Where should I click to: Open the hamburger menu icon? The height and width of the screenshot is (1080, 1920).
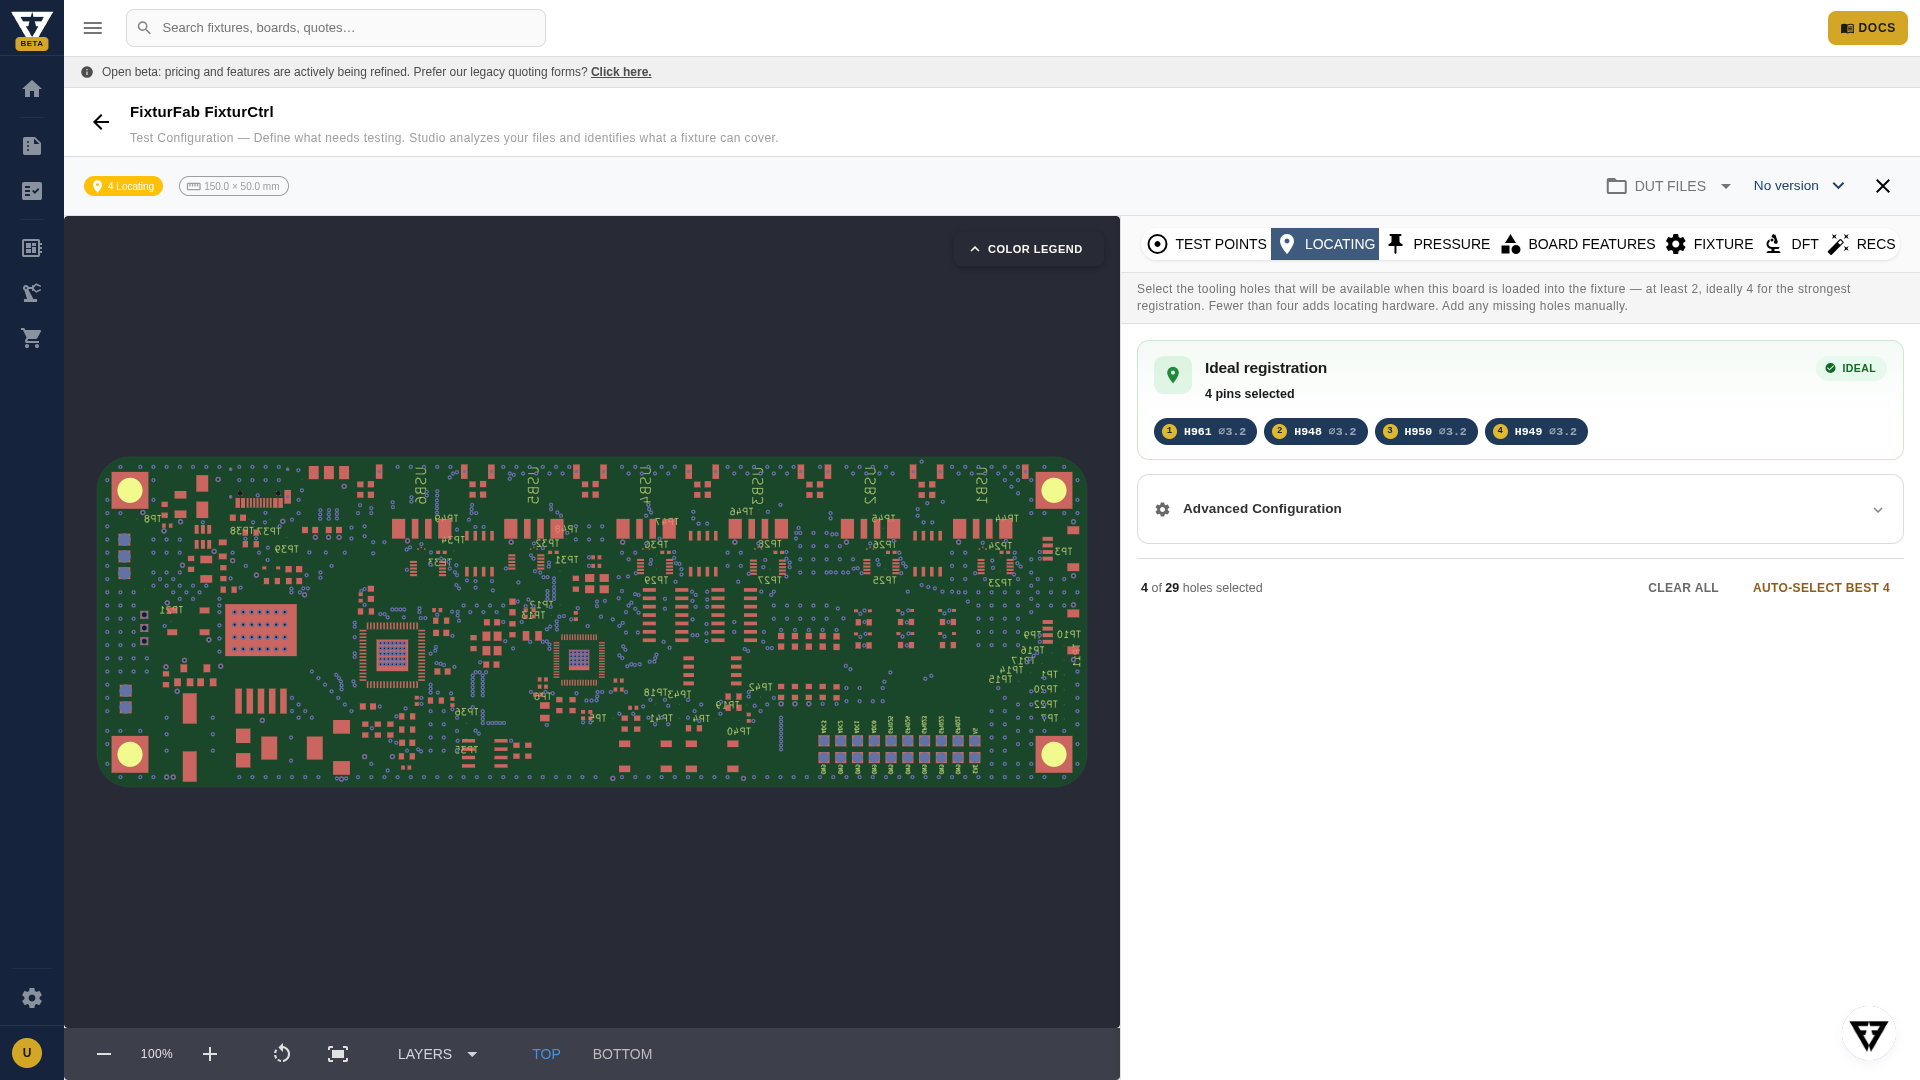tap(93, 28)
